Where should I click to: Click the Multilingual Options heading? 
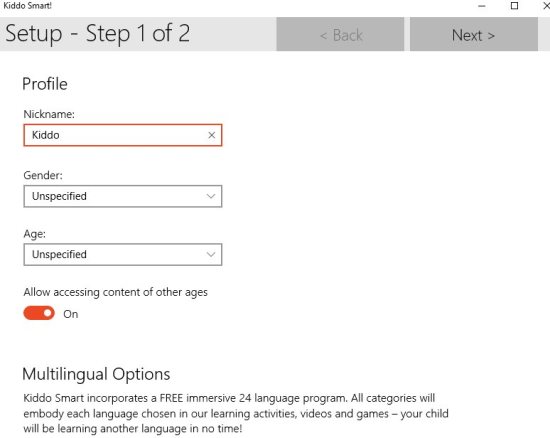point(96,374)
